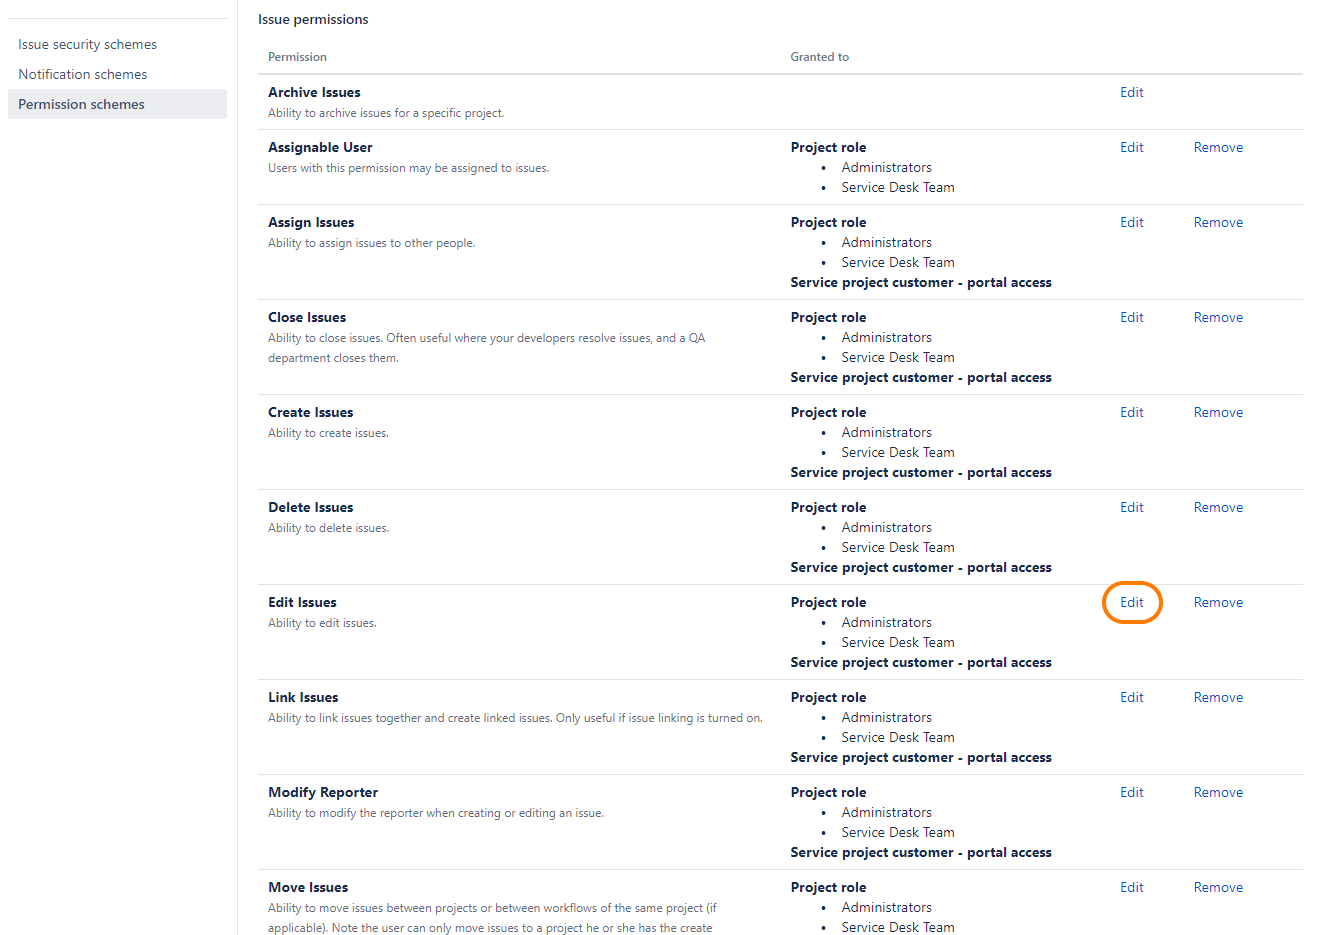Remove grants from Assign Issues
This screenshot has height=935, width=1320.
pos(1217,222)
